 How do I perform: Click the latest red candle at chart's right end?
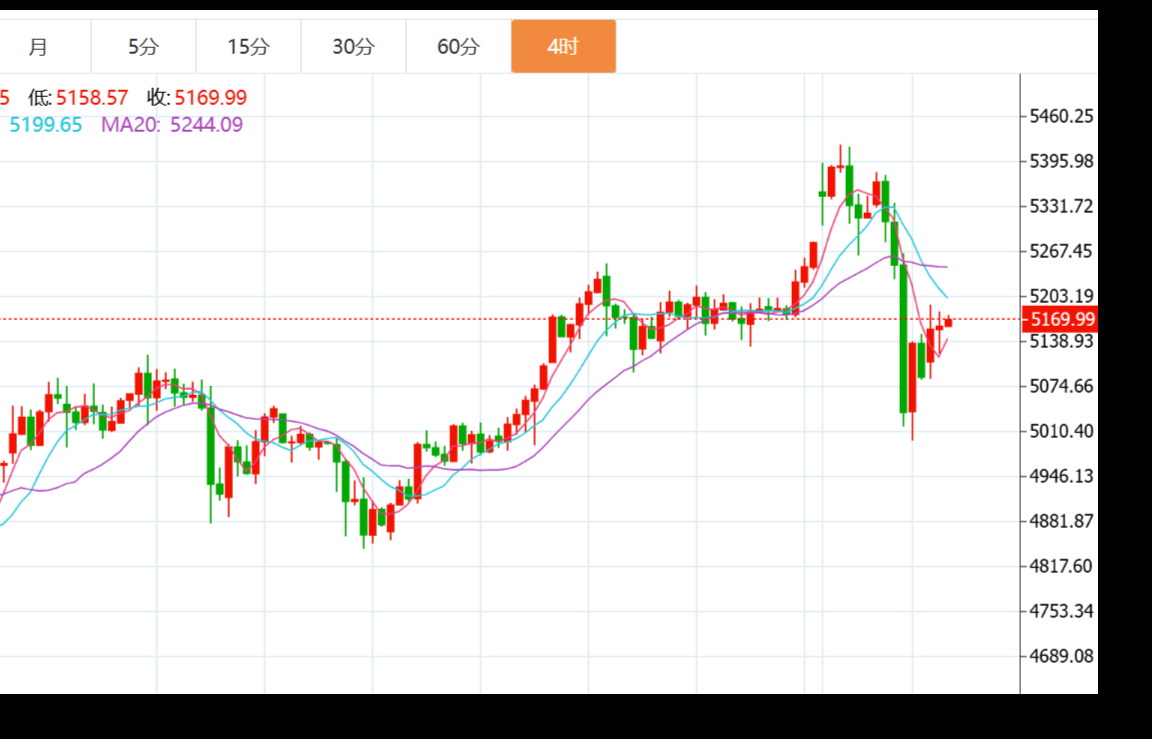click(948, 322)
